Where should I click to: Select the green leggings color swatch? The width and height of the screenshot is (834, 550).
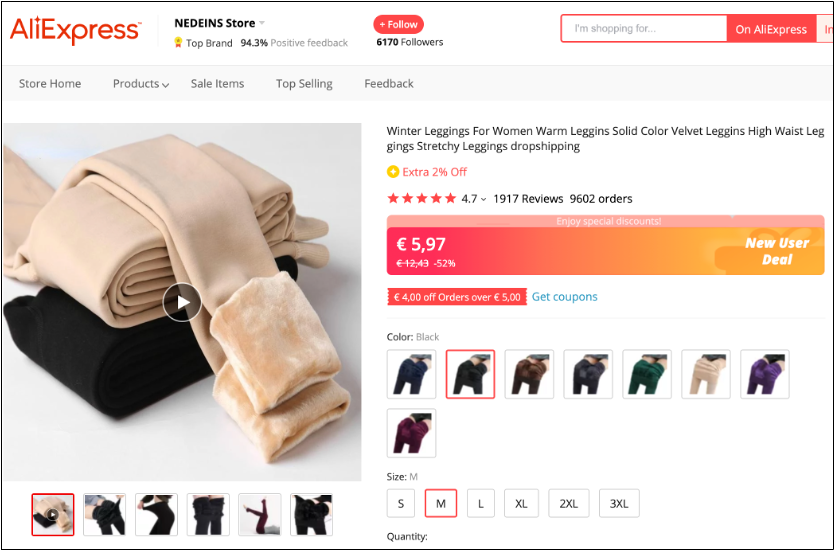pos(647,374)
